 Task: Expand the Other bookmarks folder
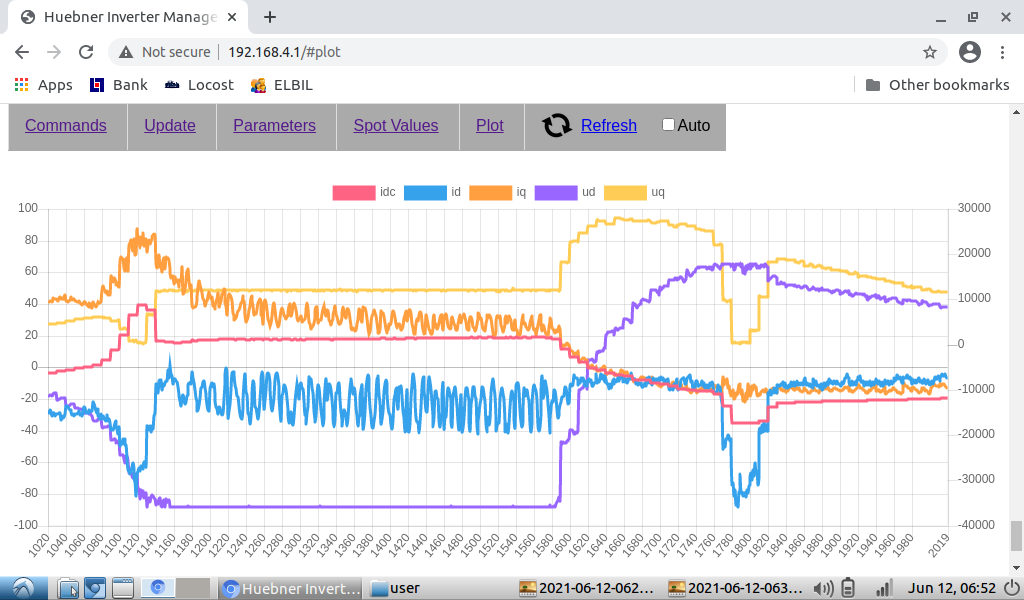coord(937,85)
